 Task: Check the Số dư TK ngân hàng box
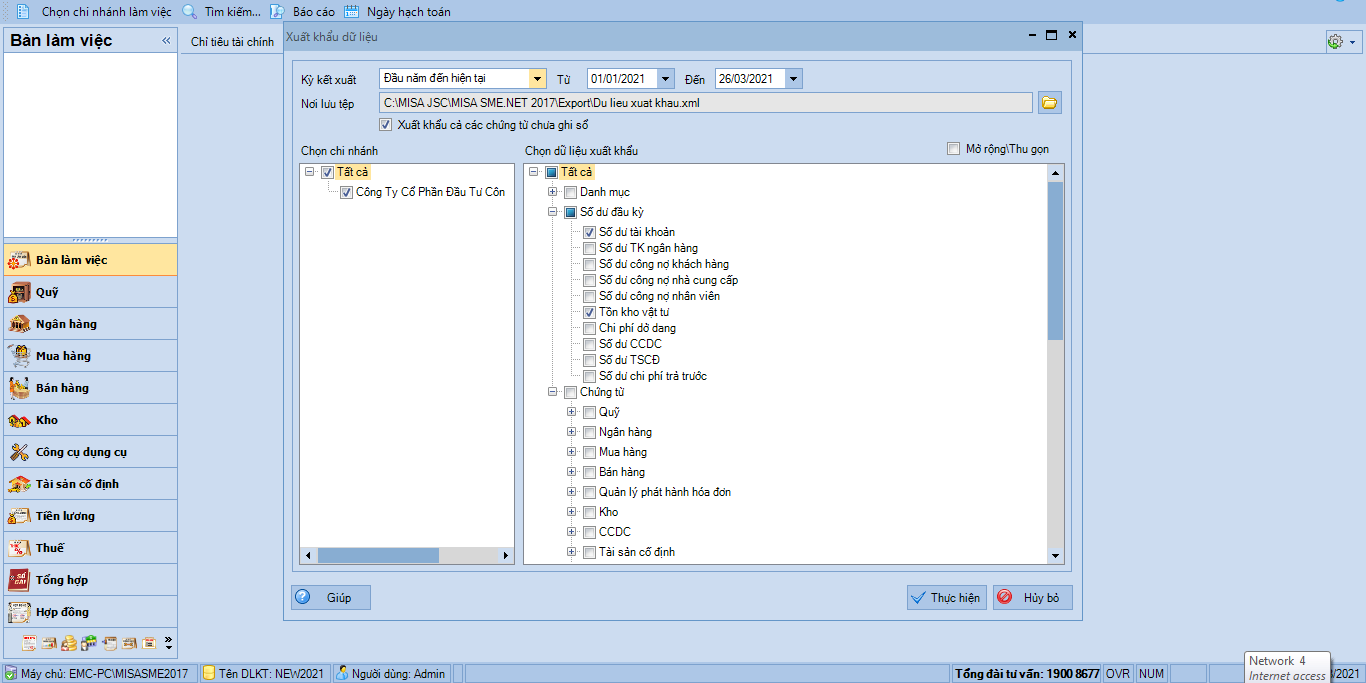coord(591,248)
